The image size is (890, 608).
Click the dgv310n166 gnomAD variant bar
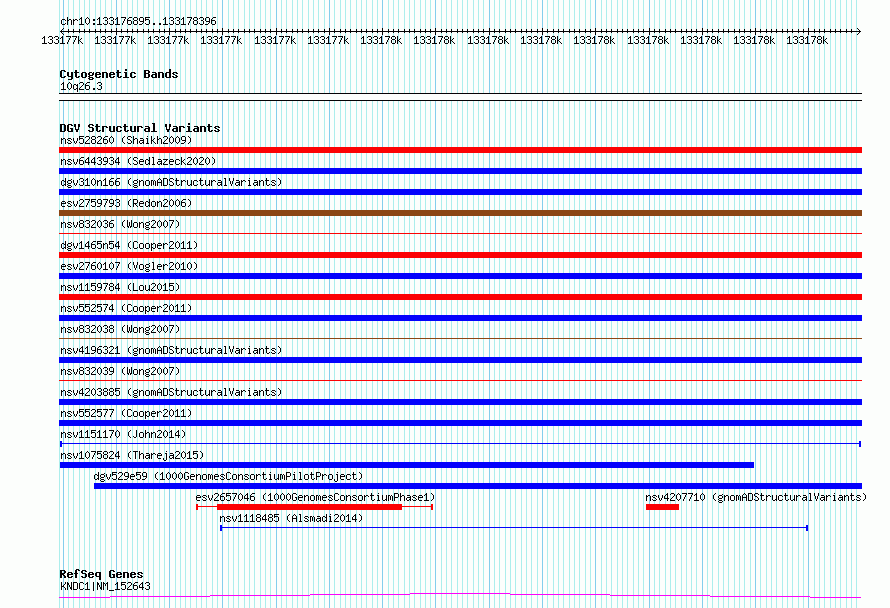point(460,192)
